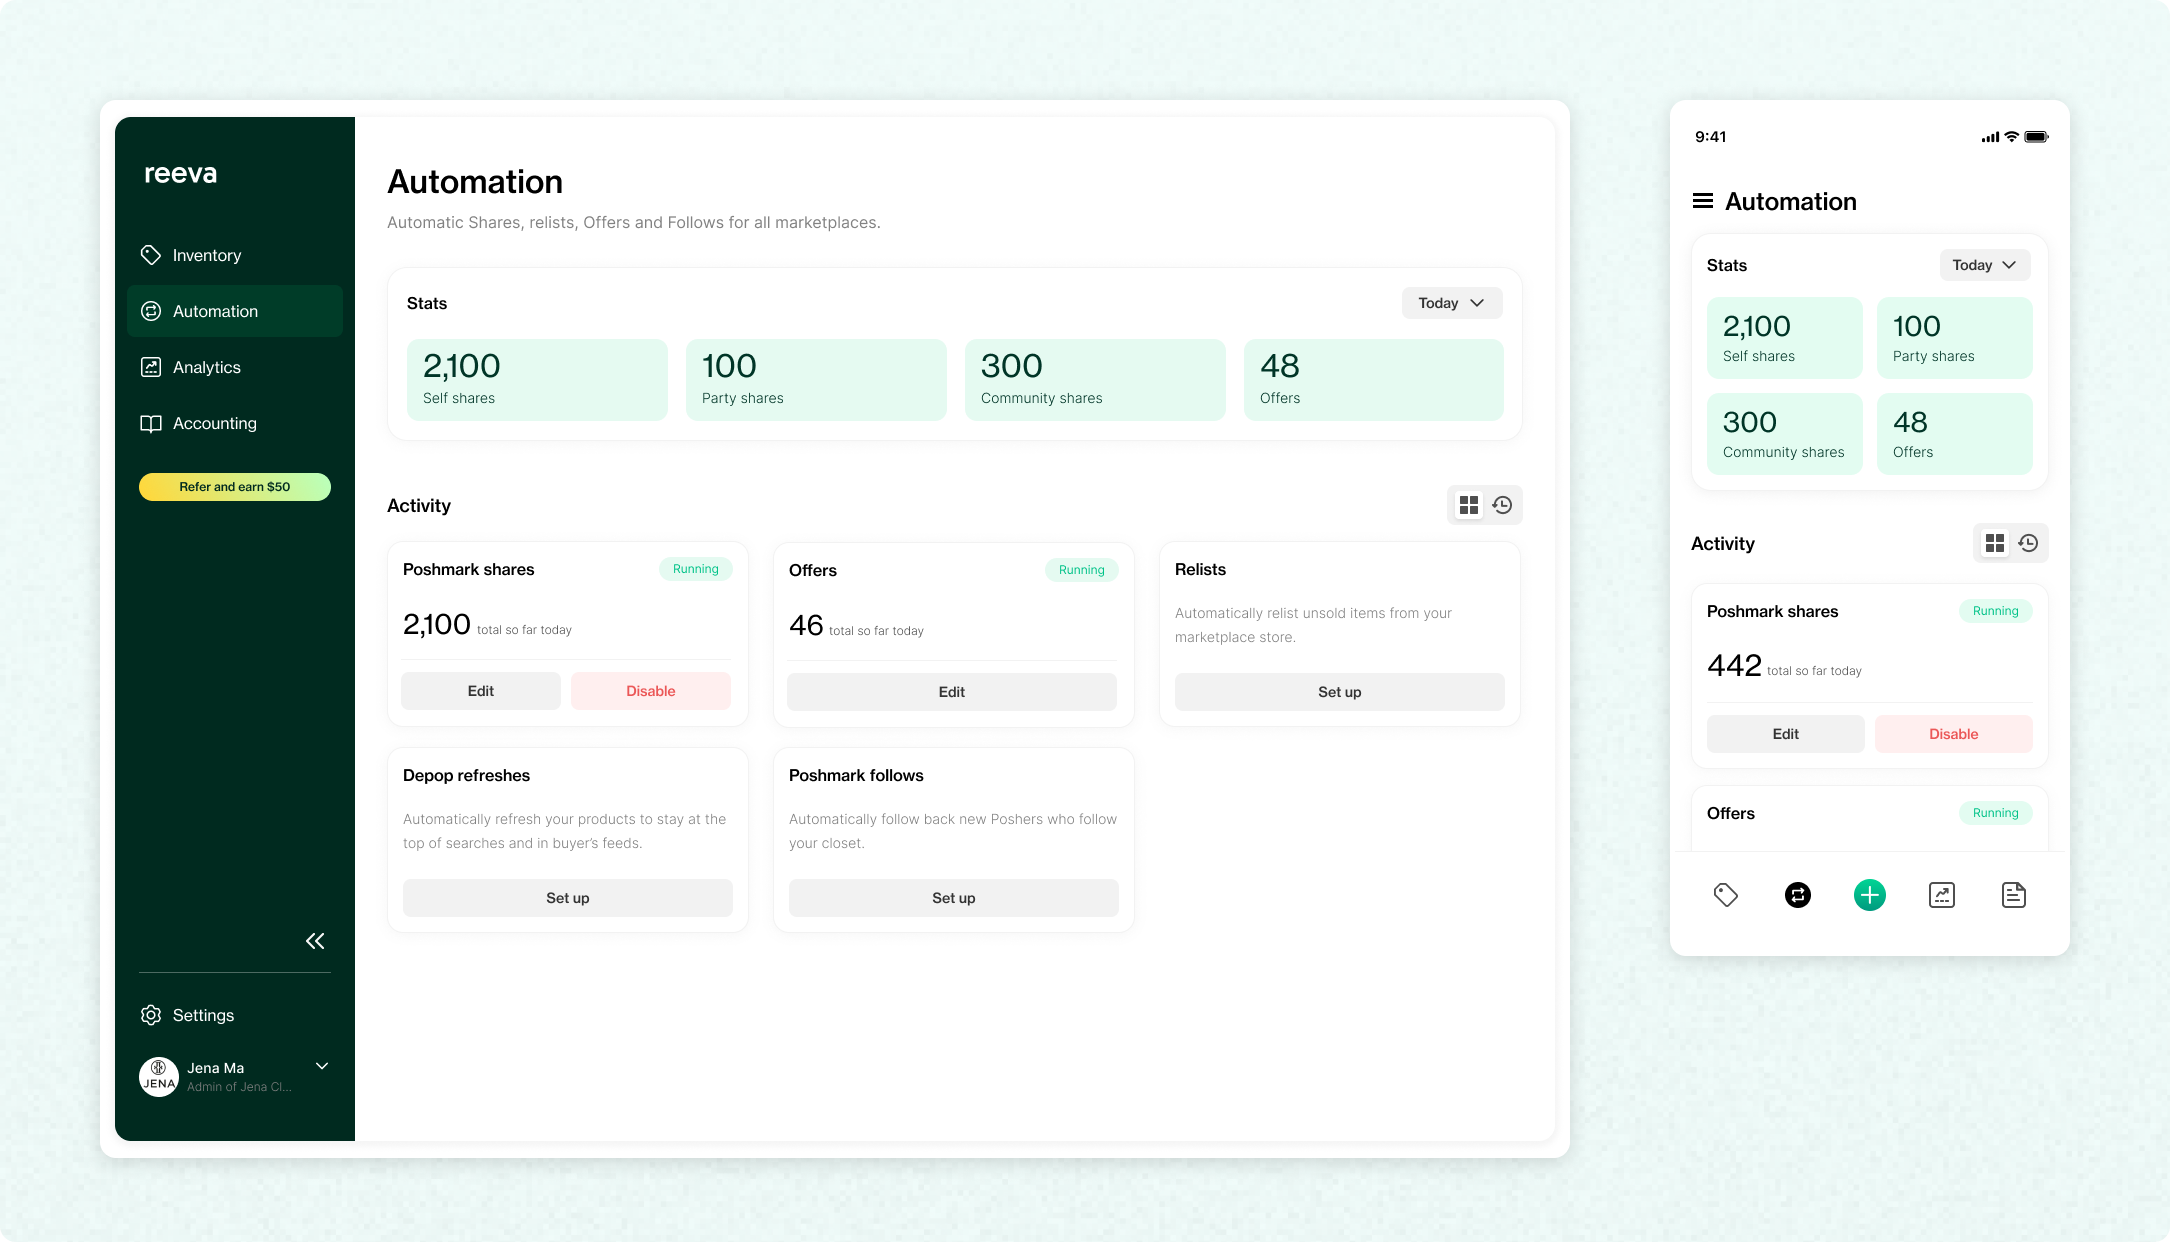2170x1242 pixels.
Task: Switch mobile Activity to history view
Action: click(x=2028, y=543)
